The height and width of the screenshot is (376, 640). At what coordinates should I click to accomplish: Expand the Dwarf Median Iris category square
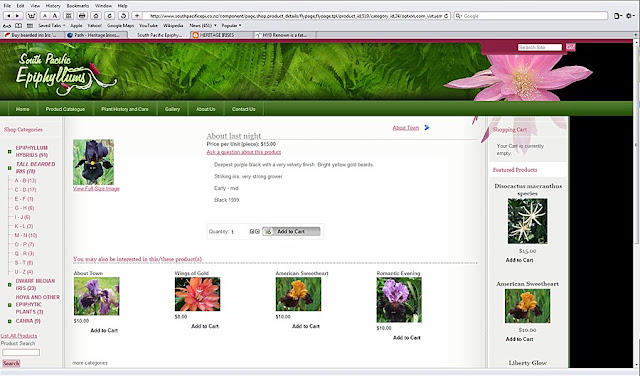tap(9, 285)
